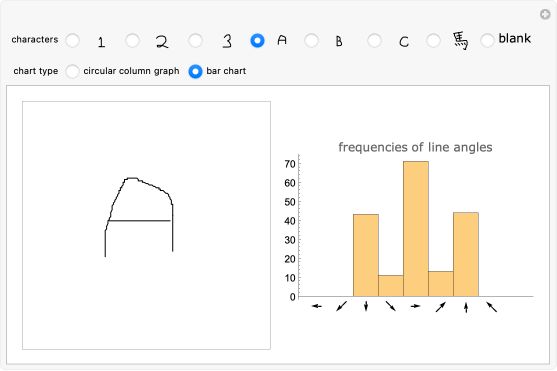The image size is (557, 371).
Task: Click the 'chart type' label
Action: click(x=36, y=71)
